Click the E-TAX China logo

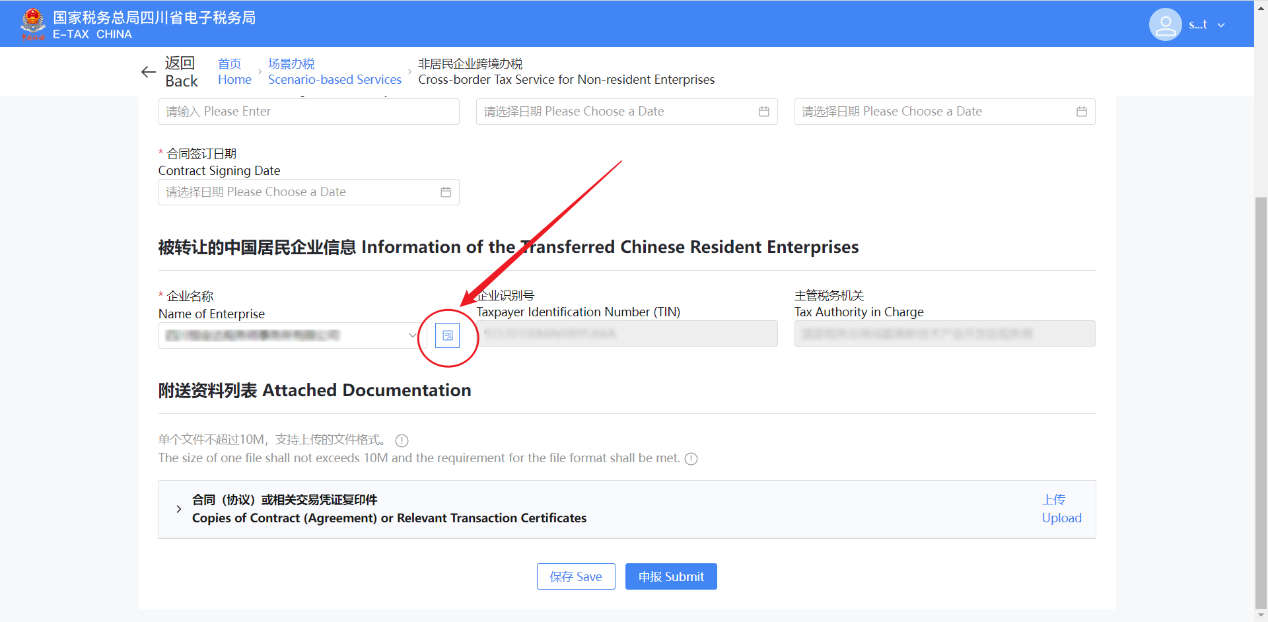pos(34,24)
